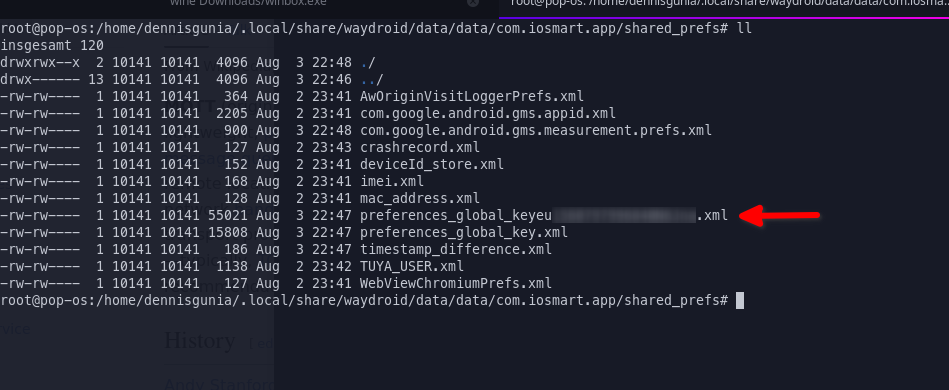The image size is (949, 390).
Task: Click the crashrecord.xml filename
Action: coord(420,147)
